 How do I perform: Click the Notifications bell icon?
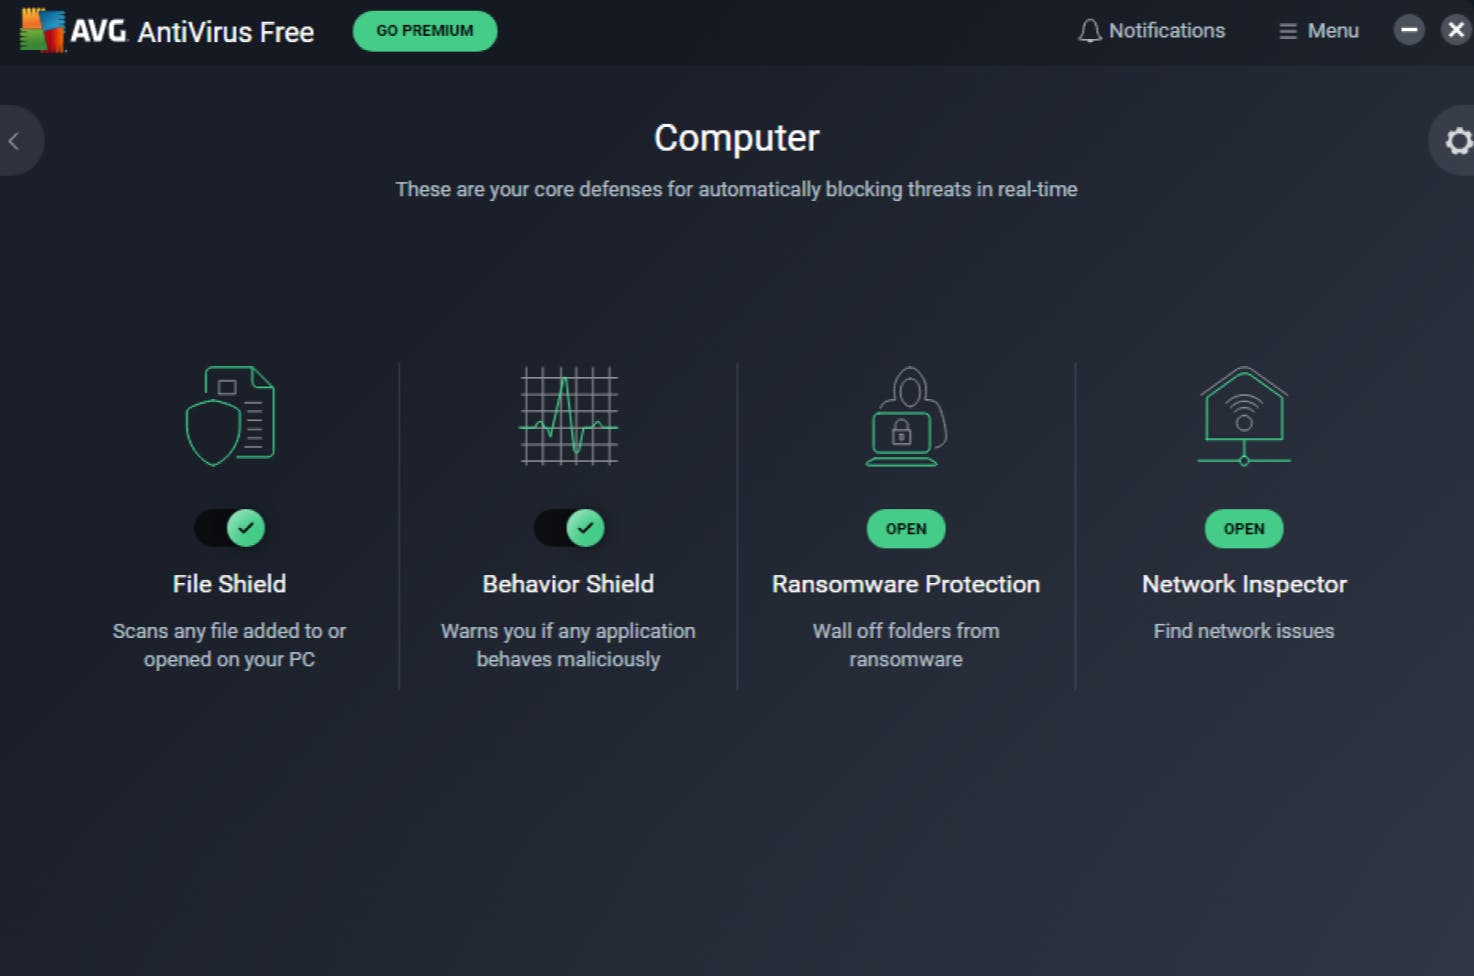click(1090, 31)
